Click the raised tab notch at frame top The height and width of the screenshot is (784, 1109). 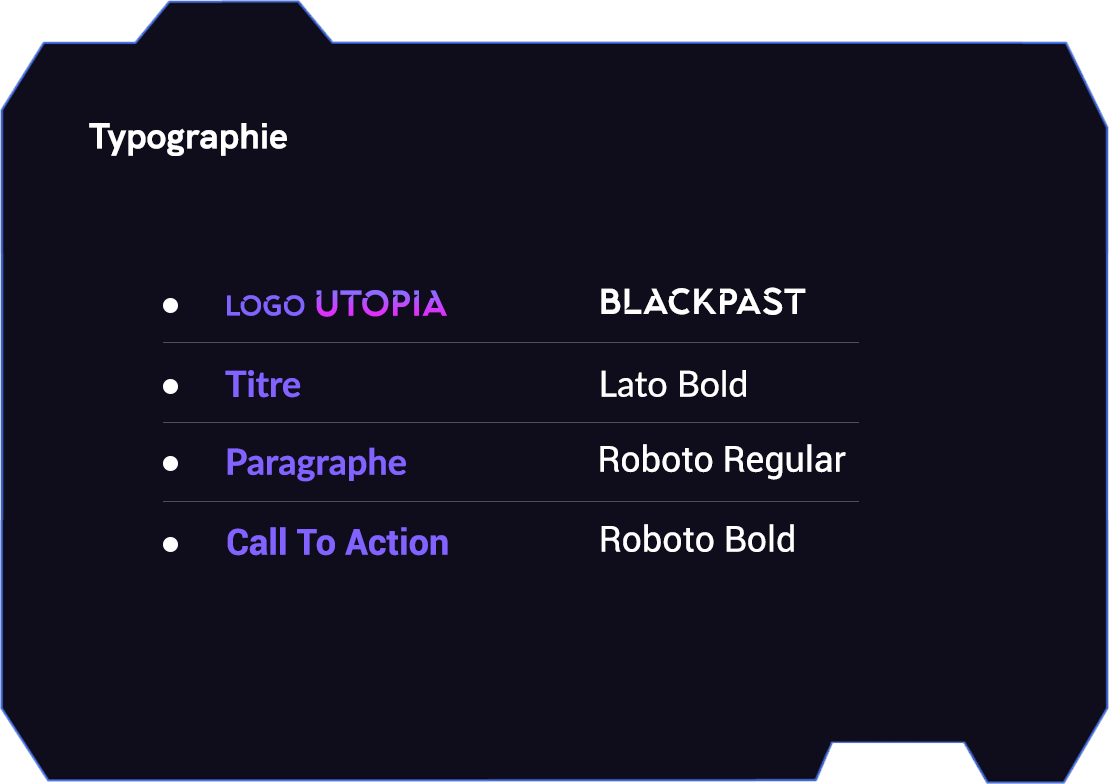[233, 22]
